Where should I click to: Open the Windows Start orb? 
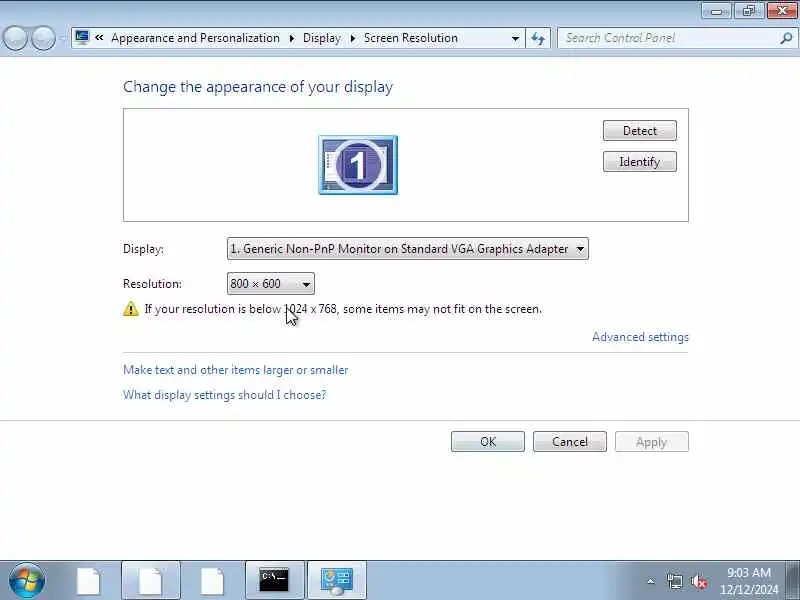[26, 581]
